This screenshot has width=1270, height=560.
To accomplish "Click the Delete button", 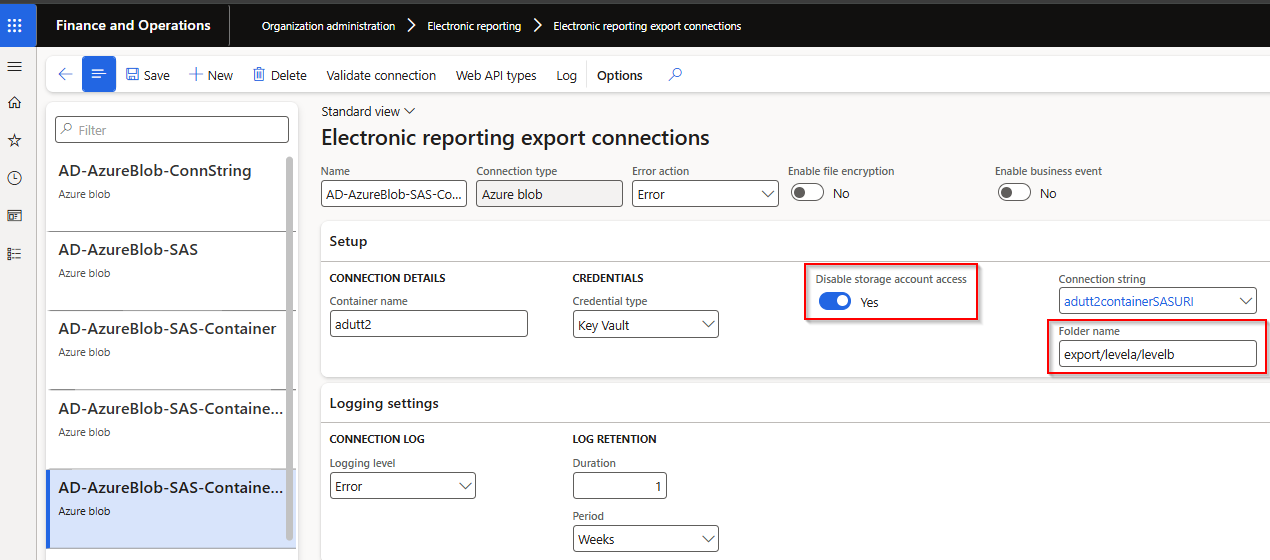I will [x=279, y=76].
